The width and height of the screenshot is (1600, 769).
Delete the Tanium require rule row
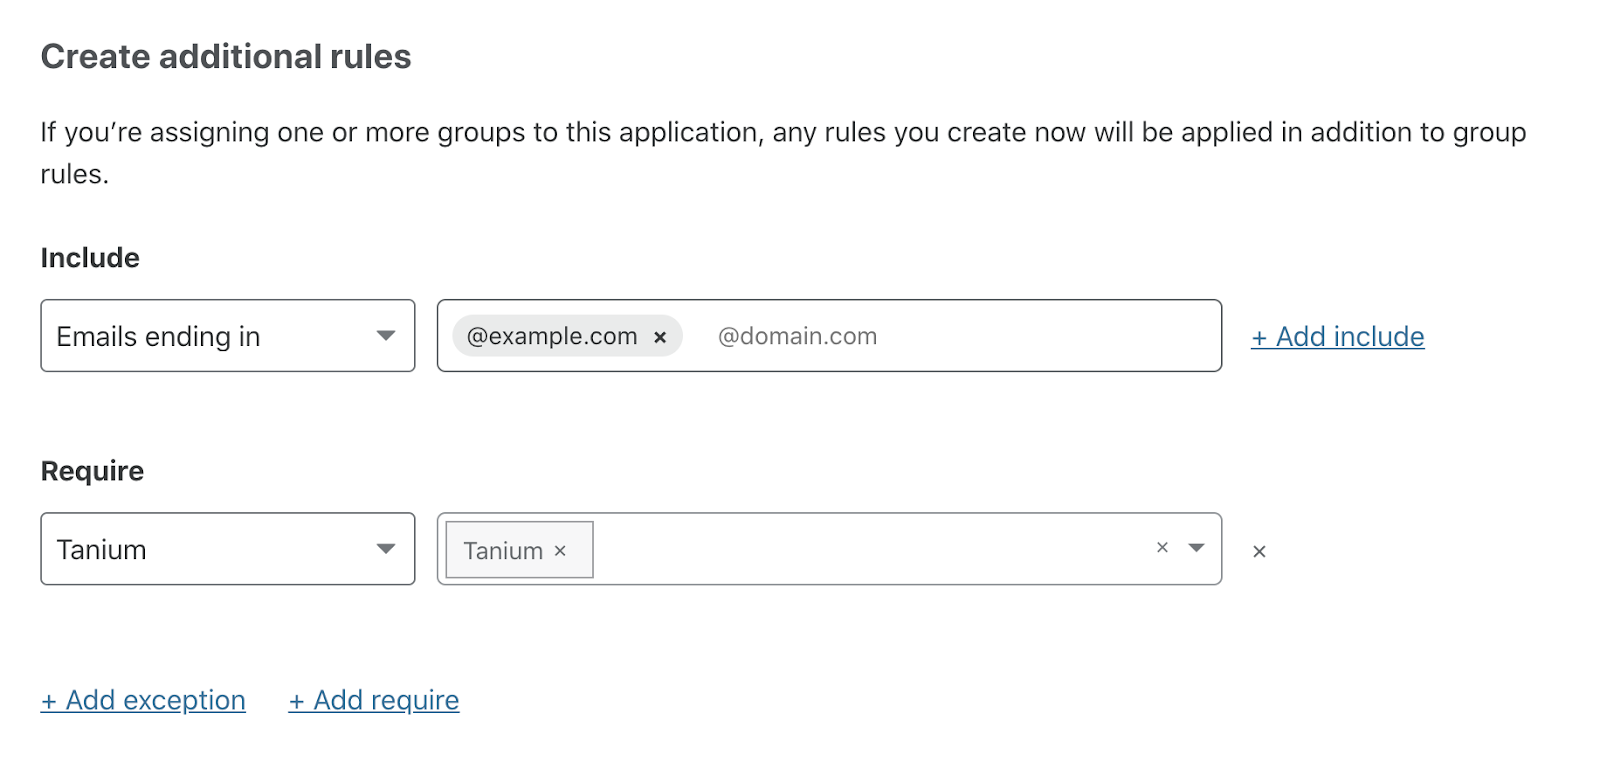tap(1259, 552)
